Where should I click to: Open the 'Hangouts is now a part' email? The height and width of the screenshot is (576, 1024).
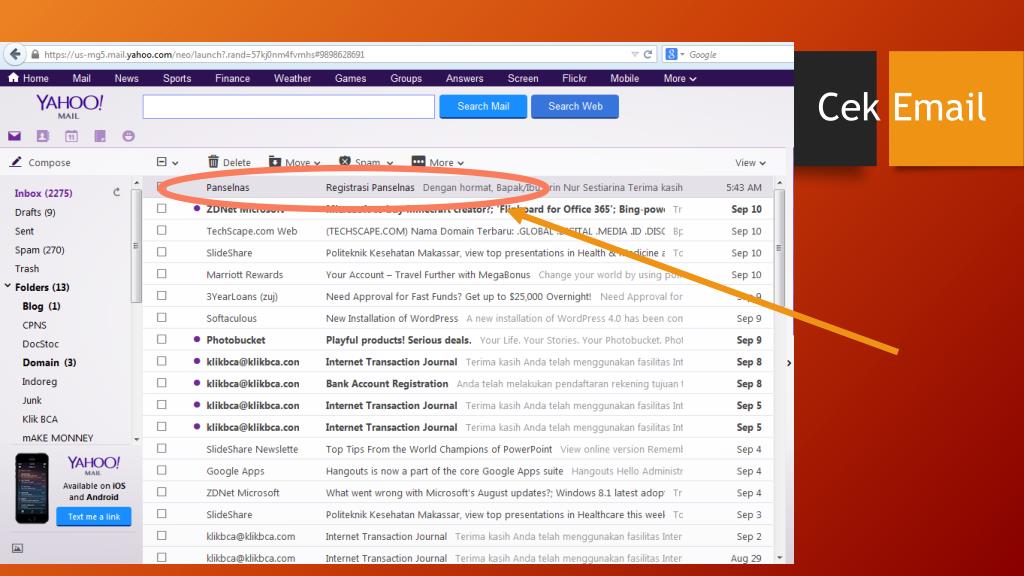tap(457, 471)
